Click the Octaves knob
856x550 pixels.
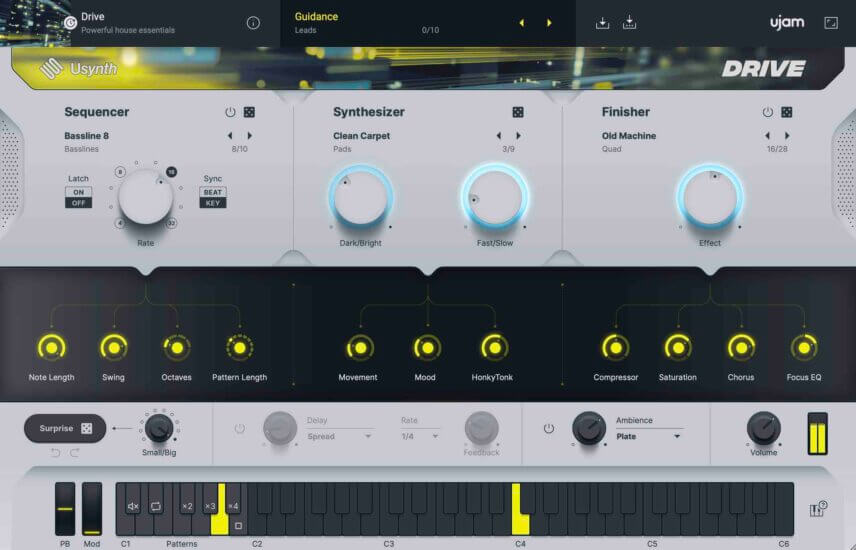coord(177,347)
